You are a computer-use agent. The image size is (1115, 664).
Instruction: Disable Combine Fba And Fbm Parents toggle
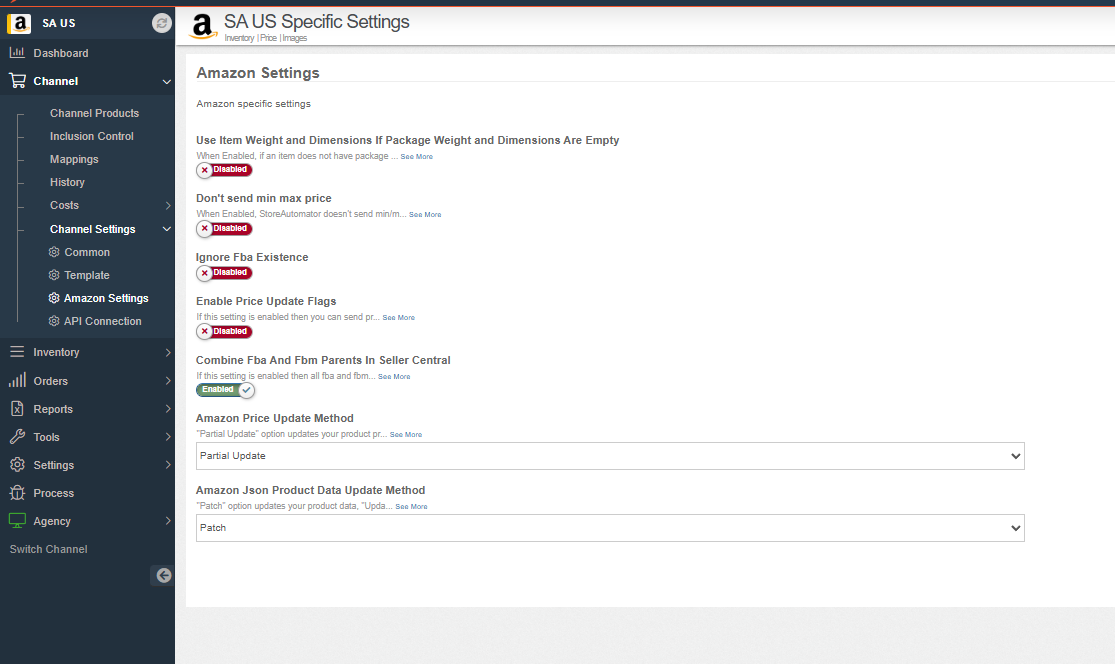click(x=225, y=390)
